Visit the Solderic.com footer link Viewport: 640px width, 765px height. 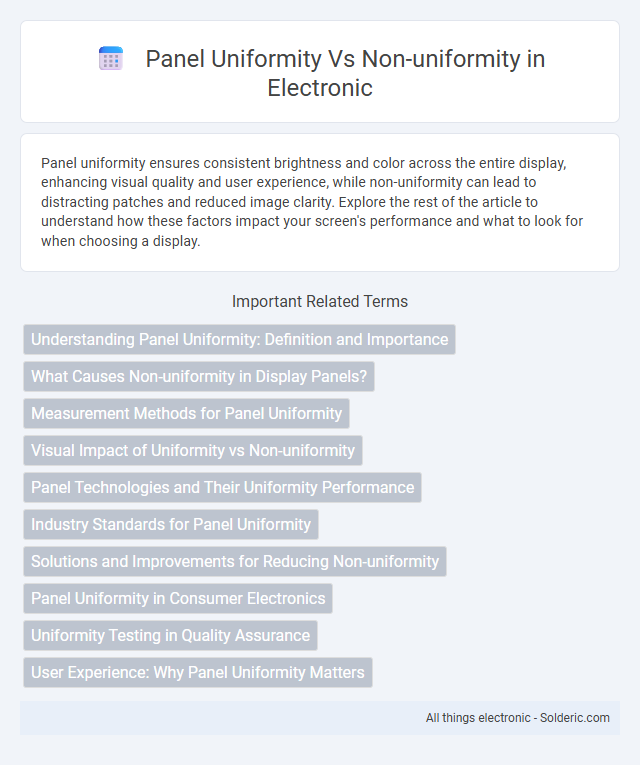point(575,718)
